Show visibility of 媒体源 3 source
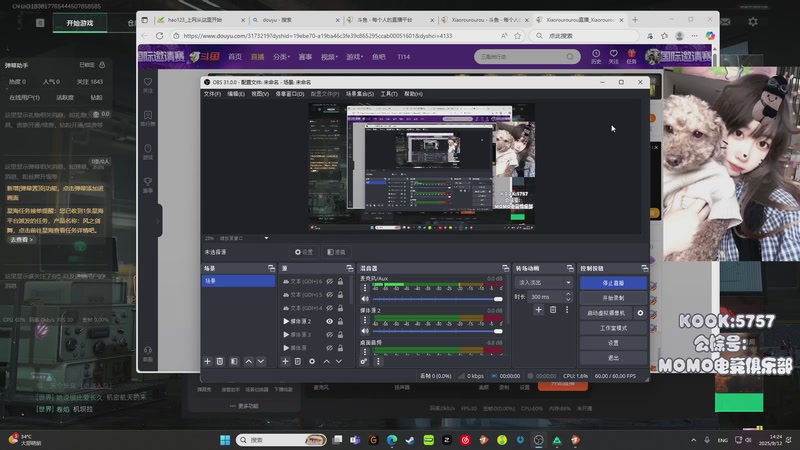Image resolution: width=800 pixels, height=450 pixels. coord(330,334)
